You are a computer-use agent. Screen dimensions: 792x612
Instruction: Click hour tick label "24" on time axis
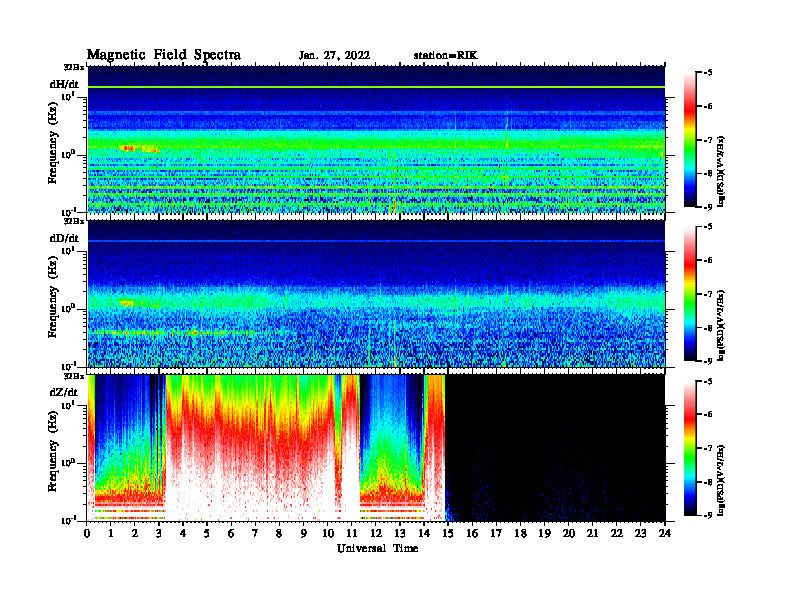pos(665,534)
